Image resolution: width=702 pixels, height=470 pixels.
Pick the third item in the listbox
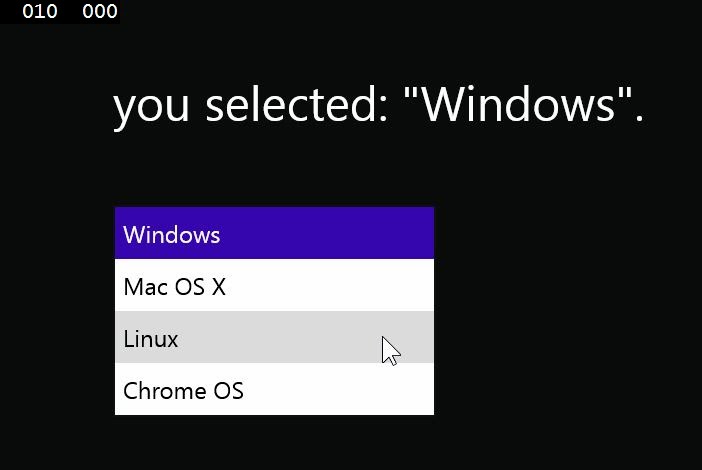coord(274,338)
